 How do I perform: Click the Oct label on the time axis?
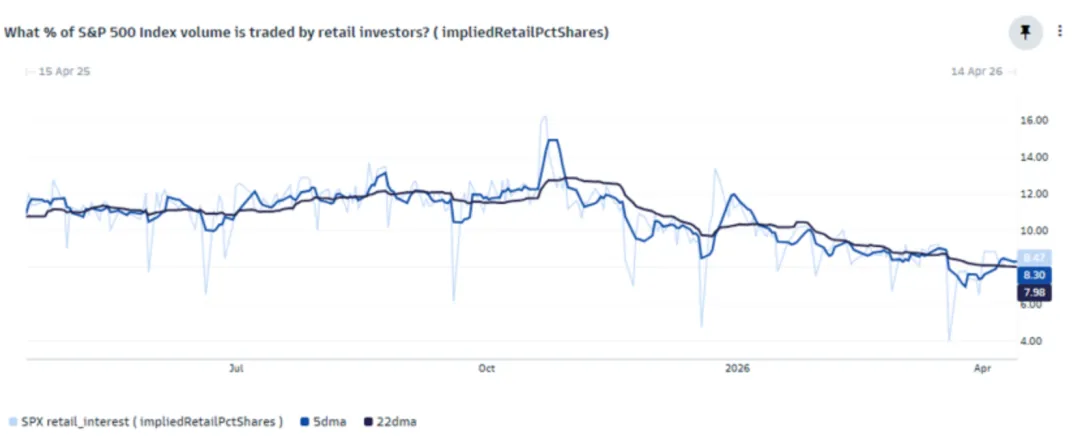pyautogui.click(x=487, y=369)
